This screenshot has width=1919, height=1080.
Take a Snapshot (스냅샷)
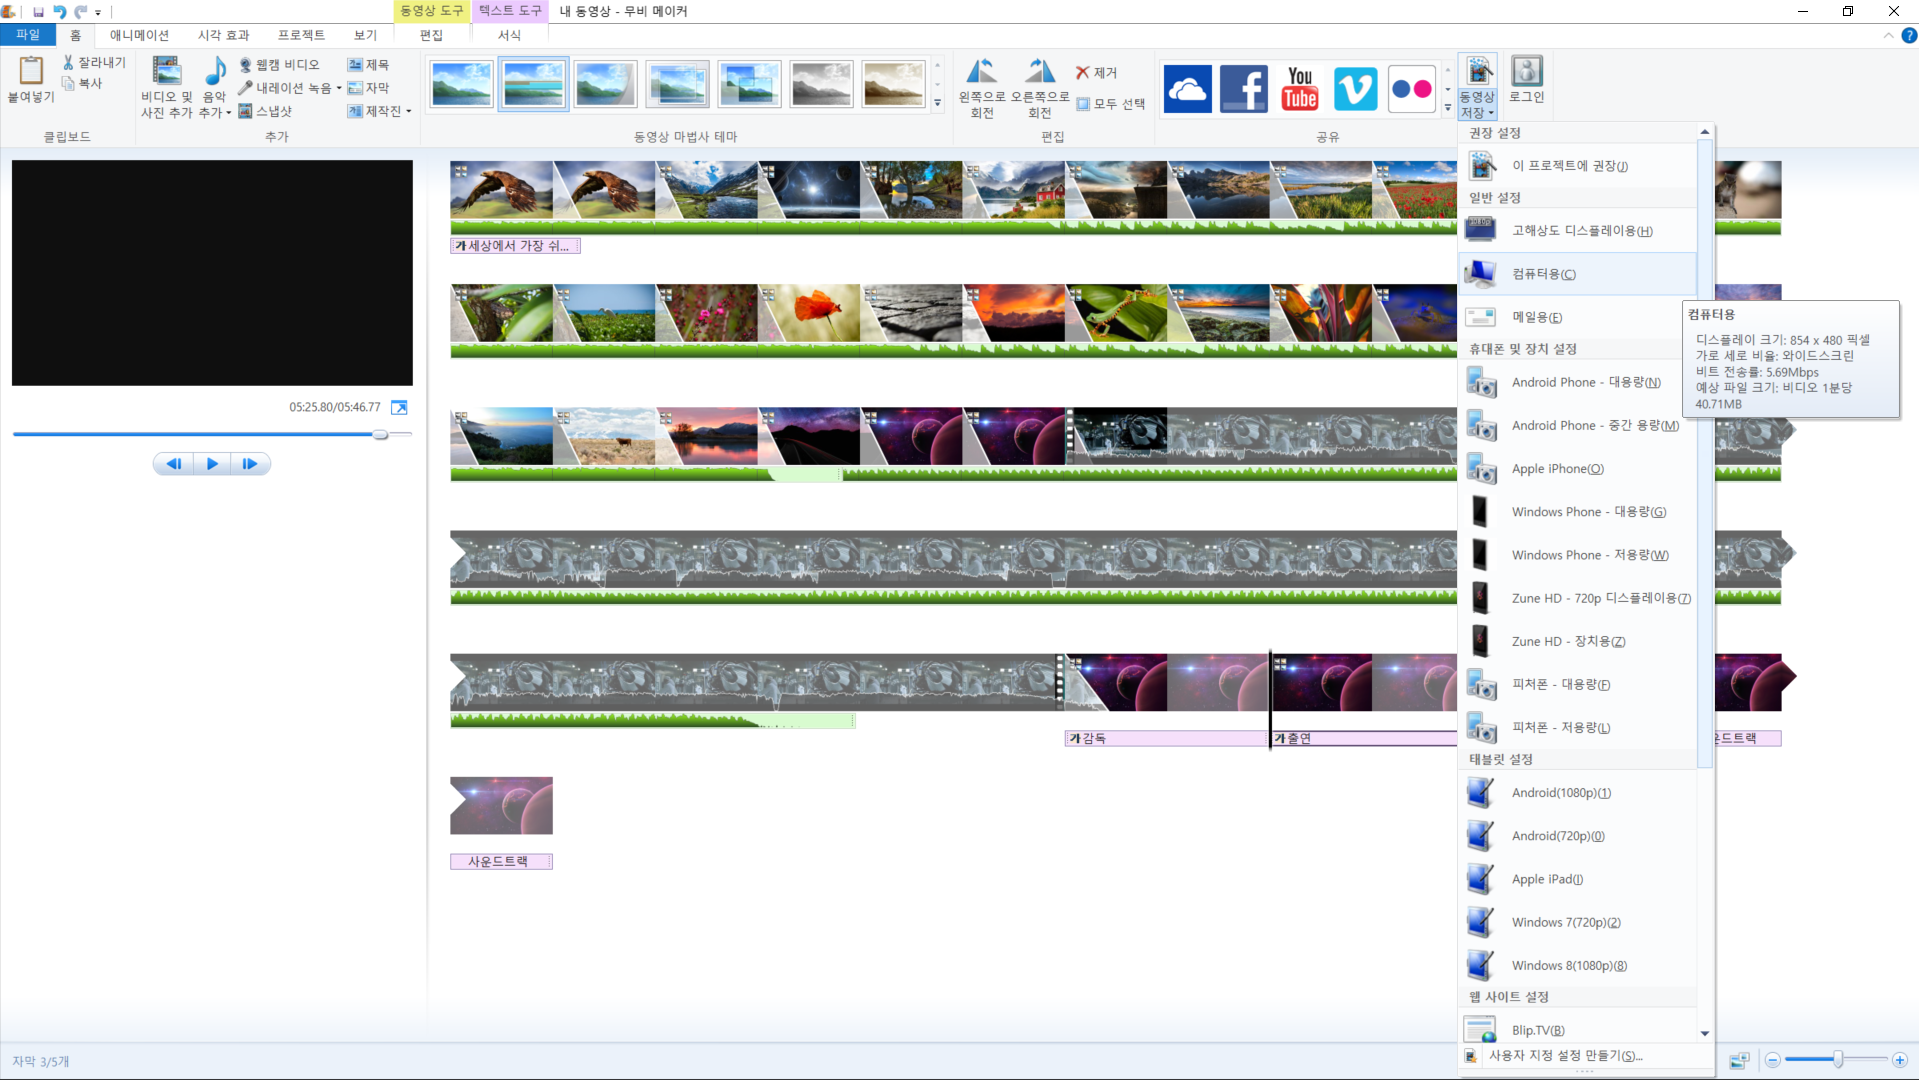point(265,111)
